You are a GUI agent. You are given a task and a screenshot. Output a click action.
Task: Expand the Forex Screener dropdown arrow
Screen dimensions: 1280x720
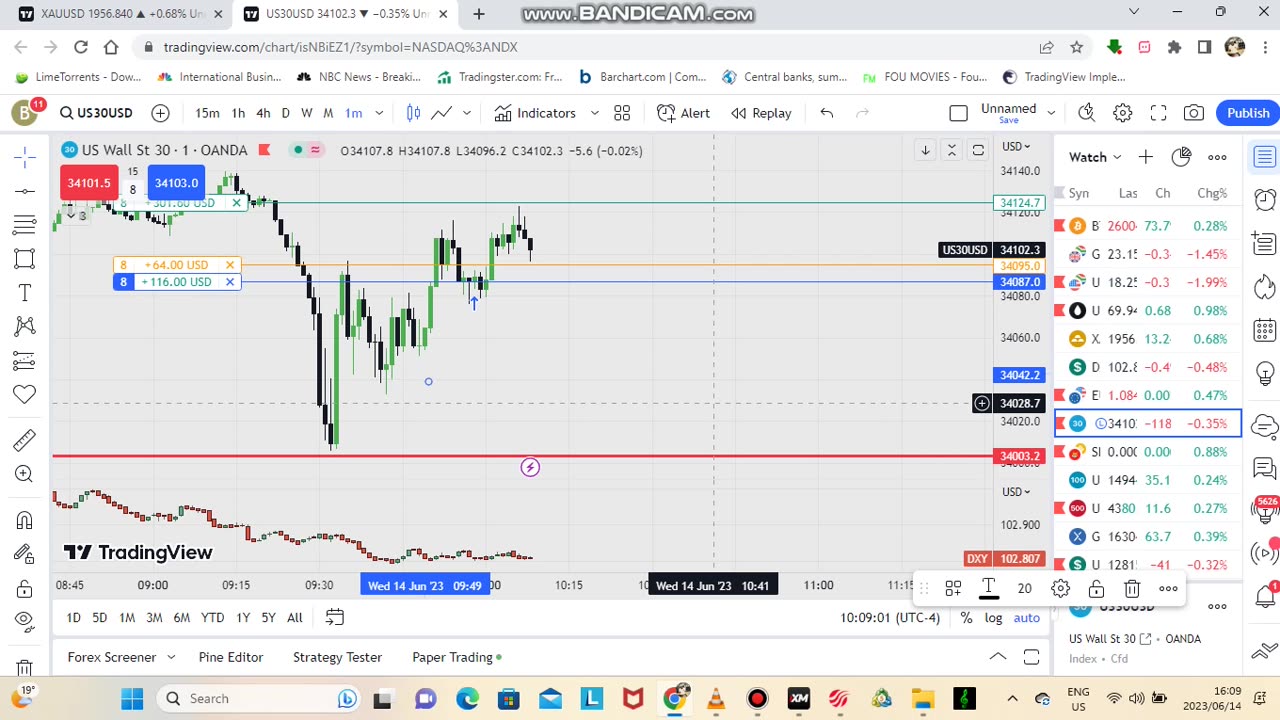click(171, 657)
